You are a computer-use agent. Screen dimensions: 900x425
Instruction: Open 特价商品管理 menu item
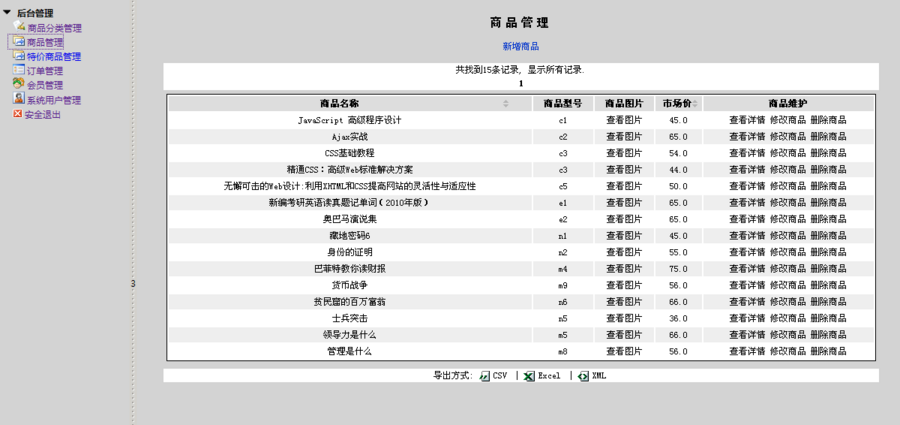pos(54,57)
